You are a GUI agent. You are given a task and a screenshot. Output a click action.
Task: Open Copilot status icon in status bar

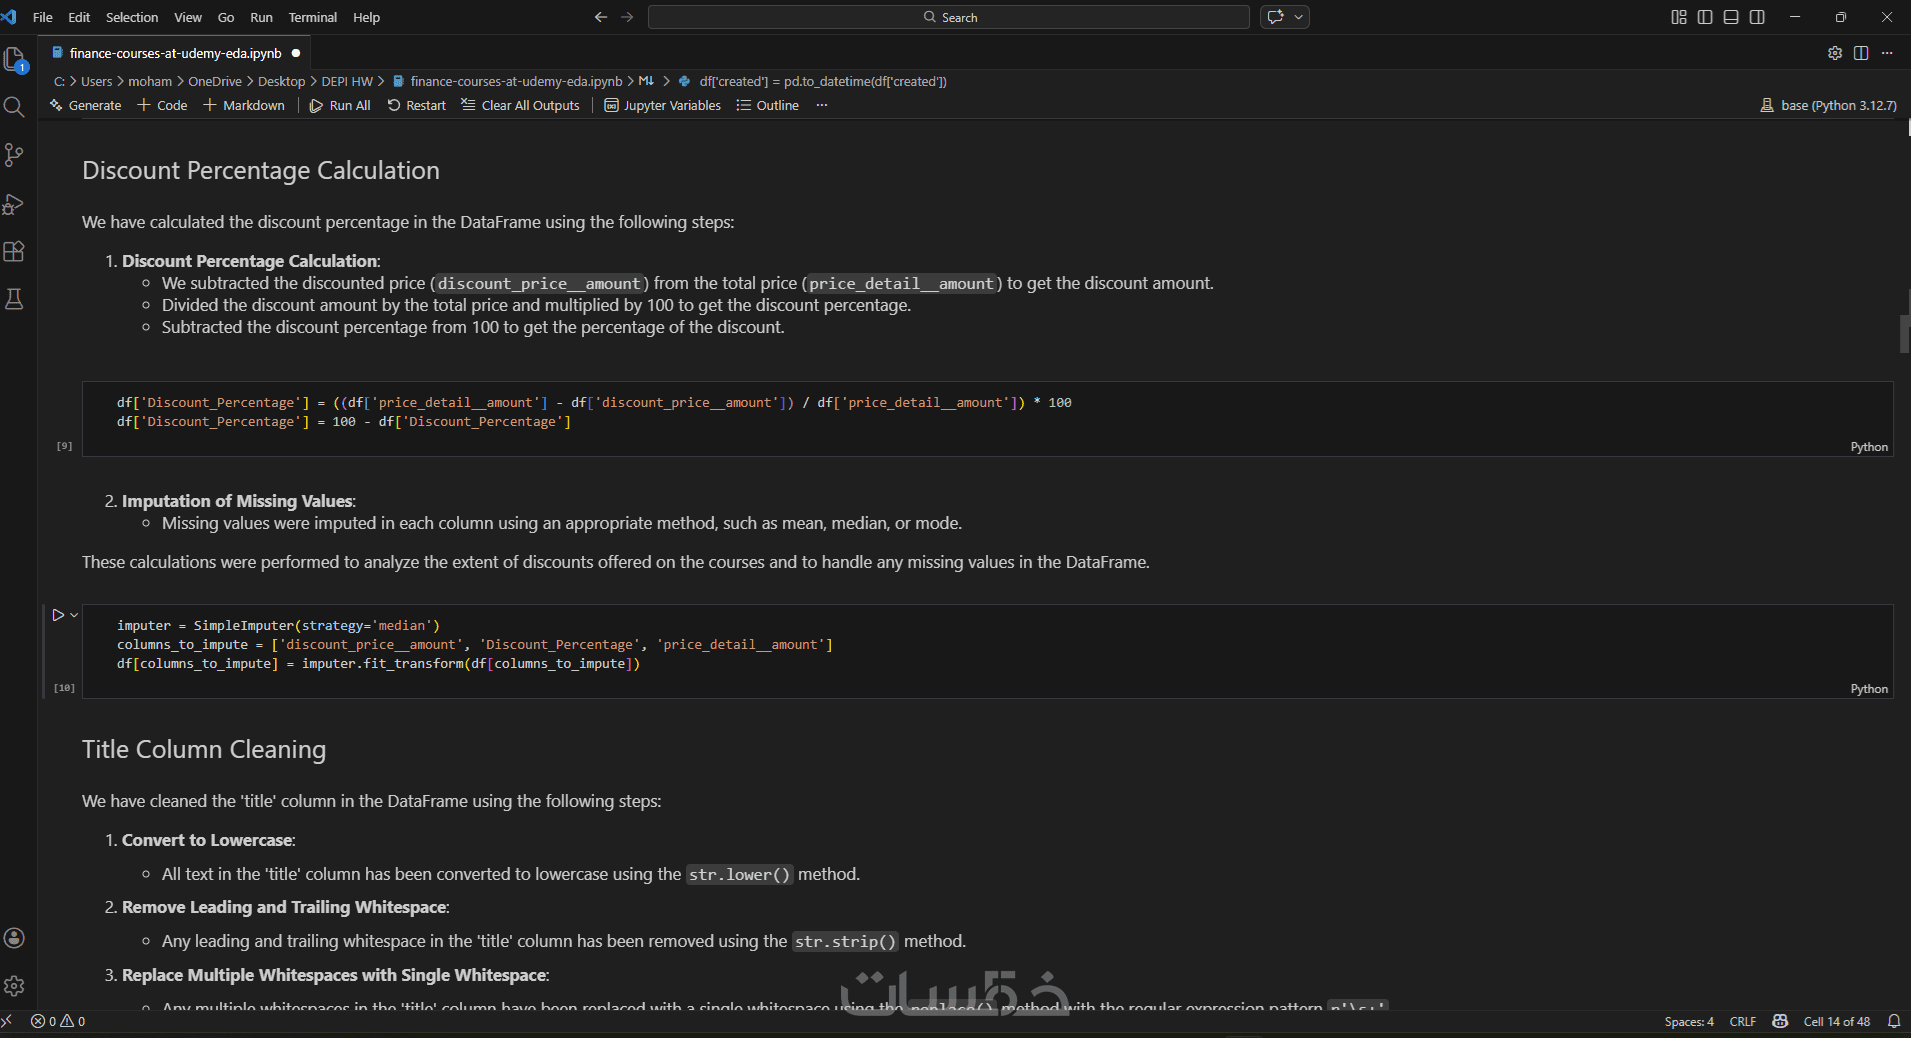[x=1780, y=1021]
